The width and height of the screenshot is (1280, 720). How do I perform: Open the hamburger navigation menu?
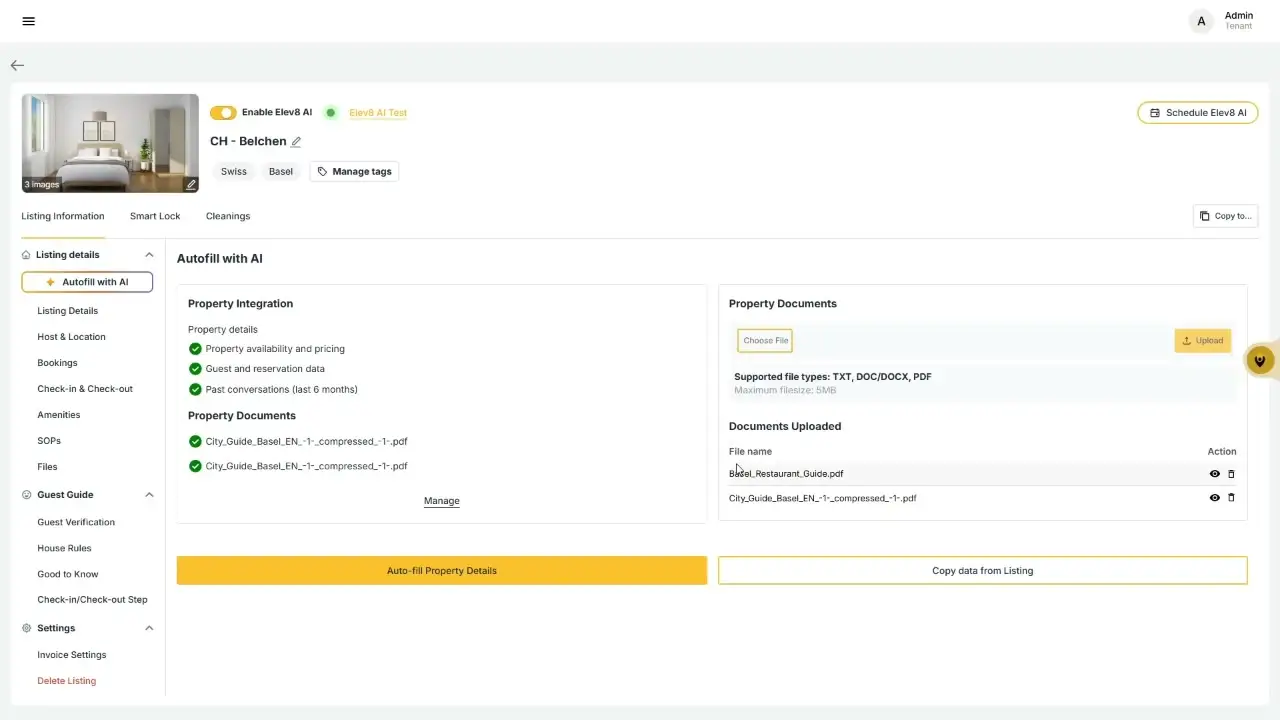pyautogui.click(x=28, y=21)
